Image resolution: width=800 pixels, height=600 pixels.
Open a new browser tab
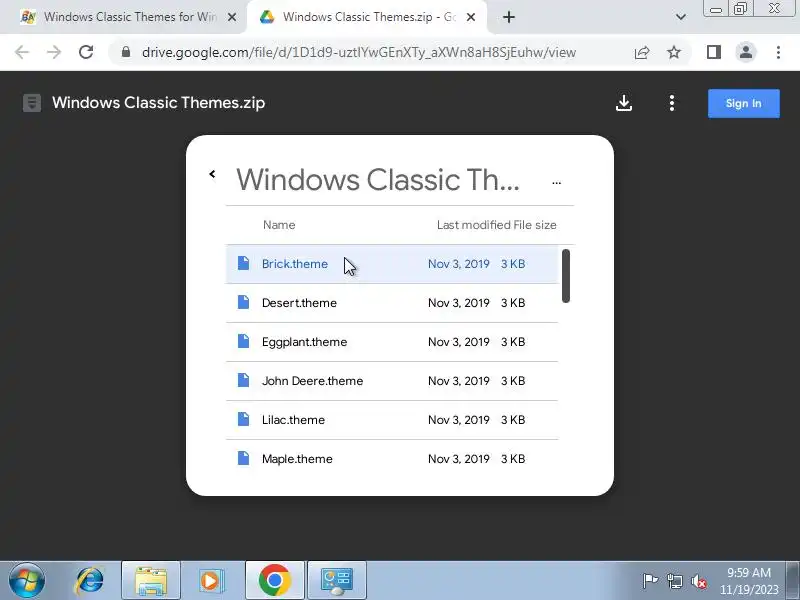tap(509, 17)
